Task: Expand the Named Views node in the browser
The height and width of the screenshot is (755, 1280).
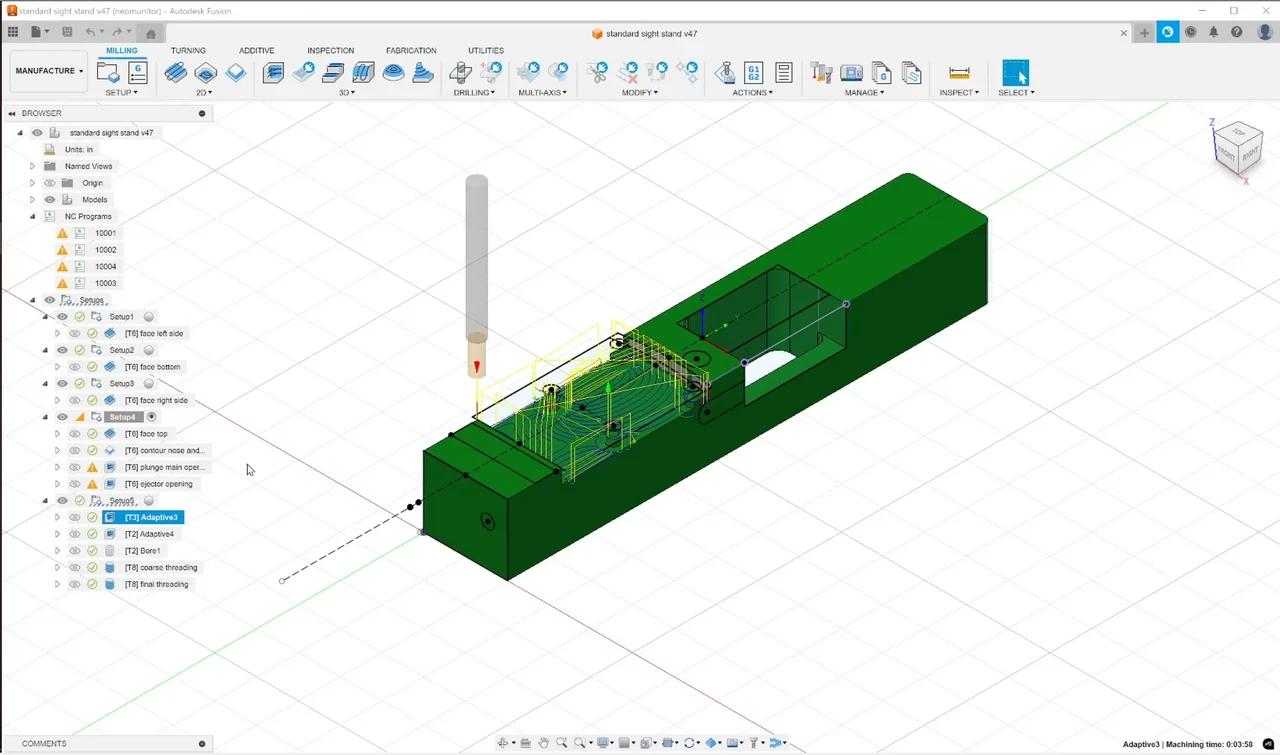Action: click(32, 166)
